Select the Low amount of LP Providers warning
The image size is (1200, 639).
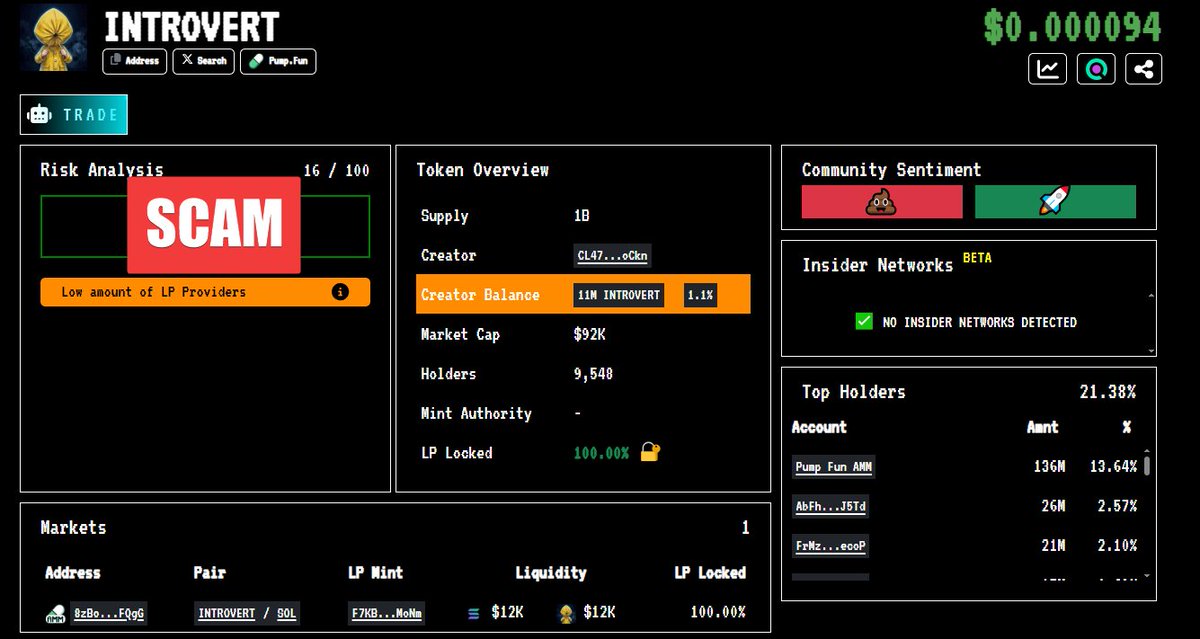point(205,292)
